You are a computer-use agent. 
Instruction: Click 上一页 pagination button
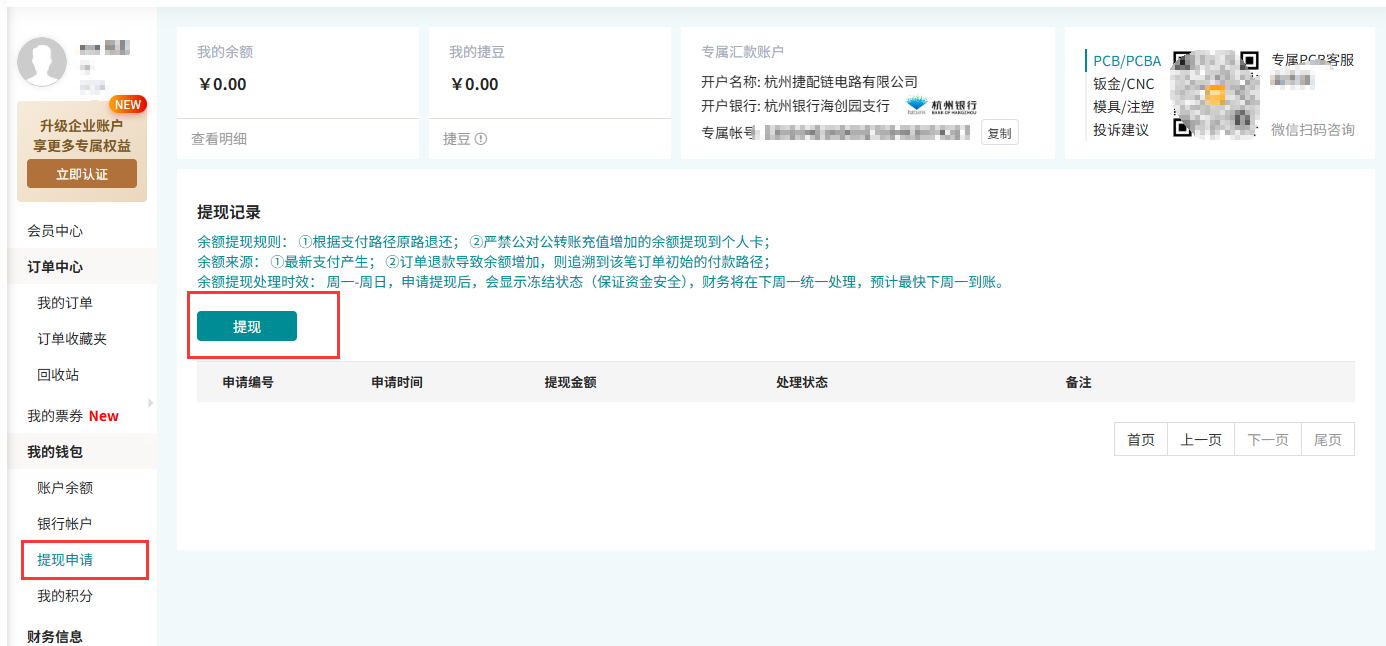coord(1201,440)
